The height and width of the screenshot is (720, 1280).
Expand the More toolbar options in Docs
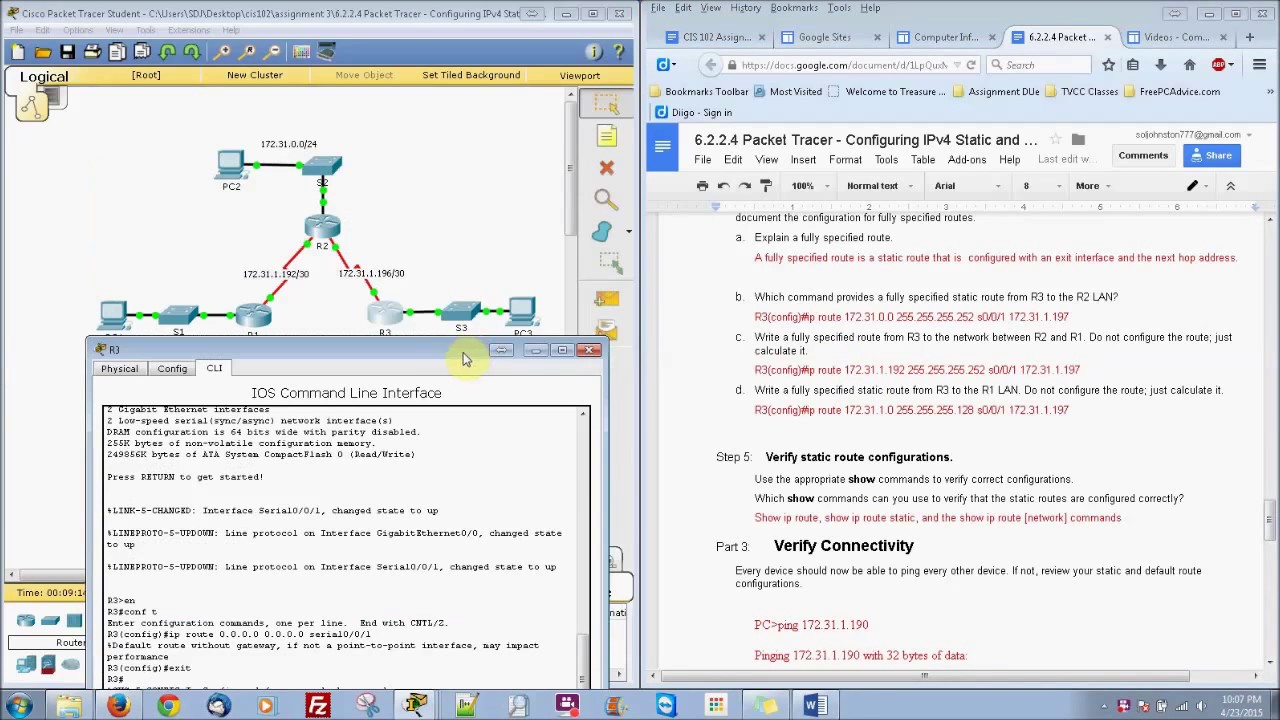point(1092,186)
